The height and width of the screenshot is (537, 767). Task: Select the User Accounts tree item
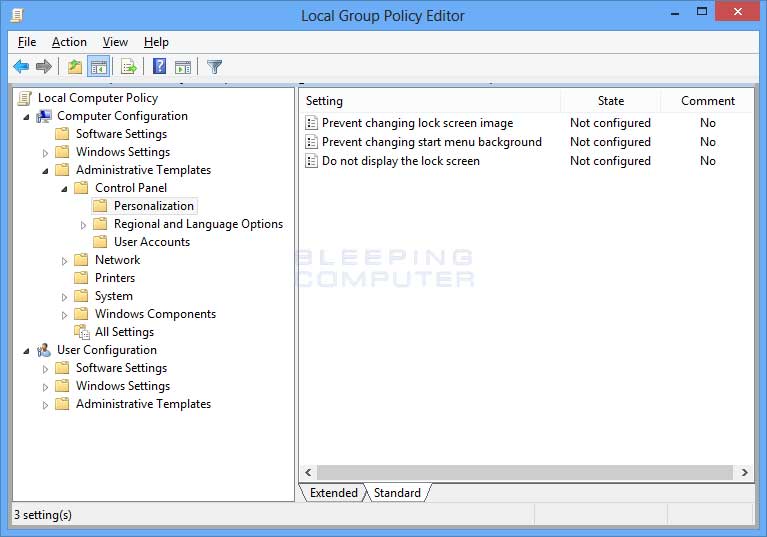point(152,242)
